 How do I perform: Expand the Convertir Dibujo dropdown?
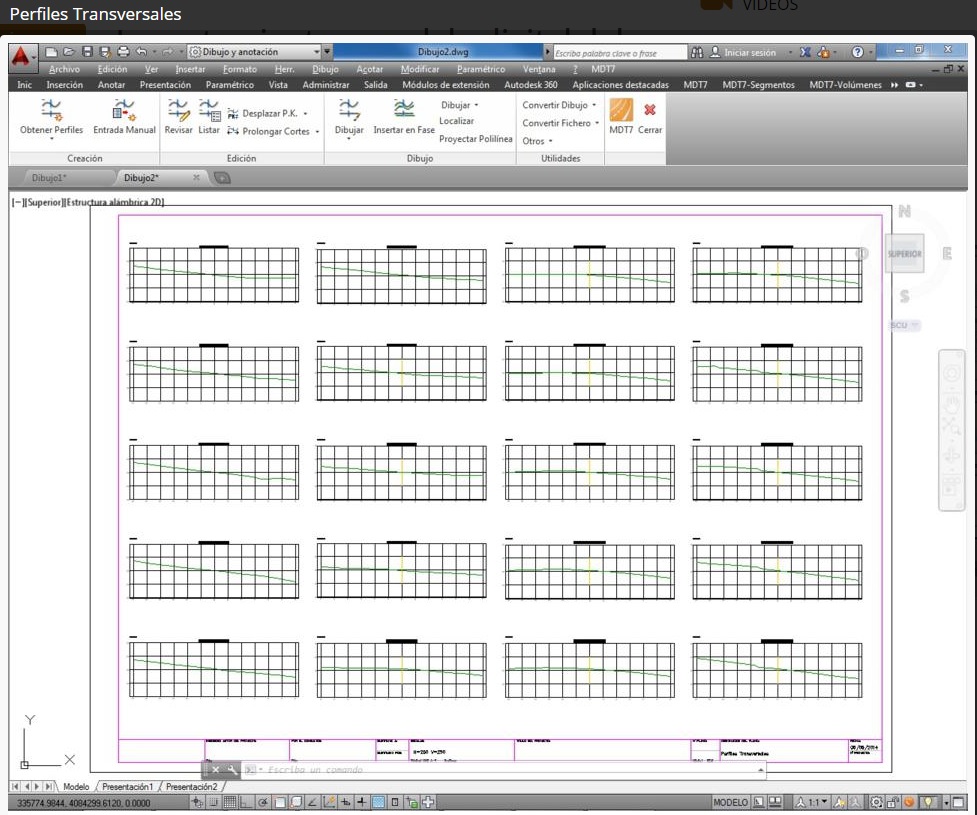tap(559, 105)
